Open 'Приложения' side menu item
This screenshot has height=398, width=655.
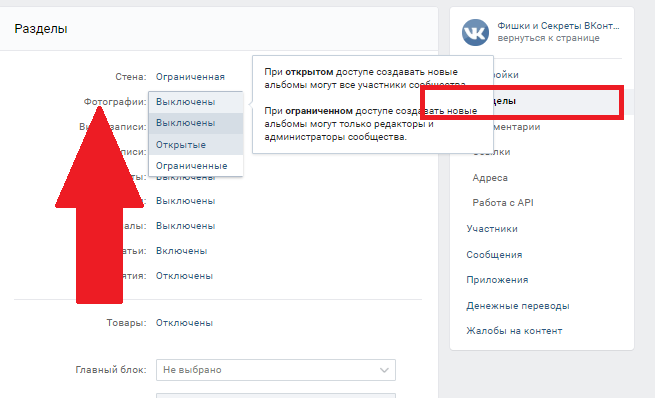pos(497,280)
